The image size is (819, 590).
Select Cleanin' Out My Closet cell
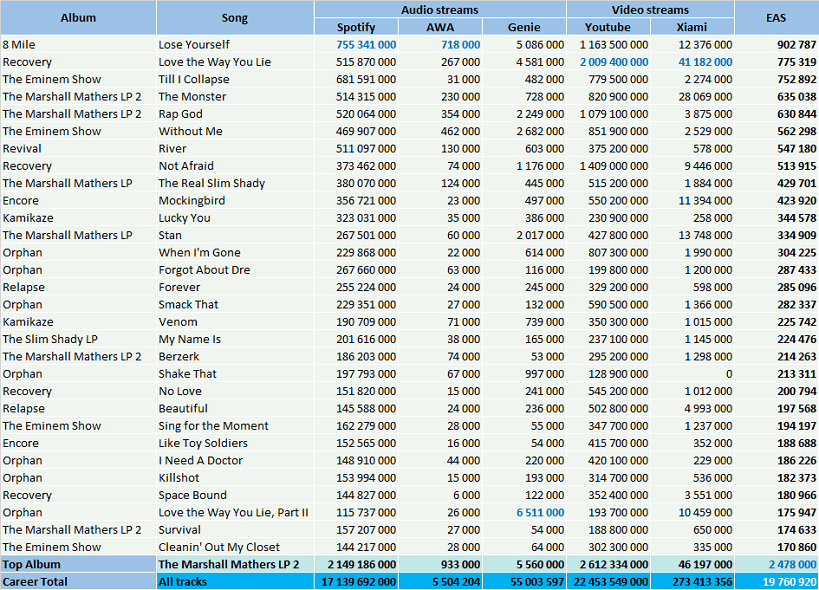235,547
